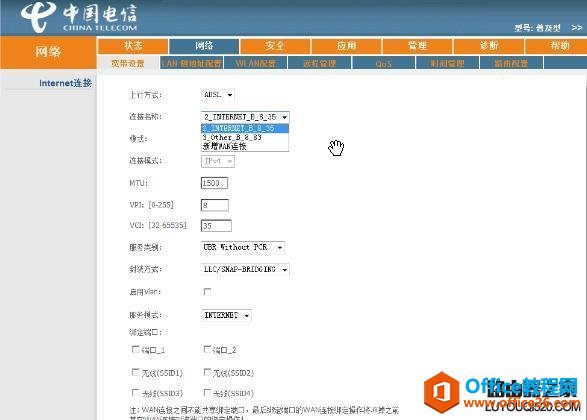Check the 无线(SSID2) checkbox
This screenshot has height=420, width=587.
pyautogui.click(x=207, y=372)
